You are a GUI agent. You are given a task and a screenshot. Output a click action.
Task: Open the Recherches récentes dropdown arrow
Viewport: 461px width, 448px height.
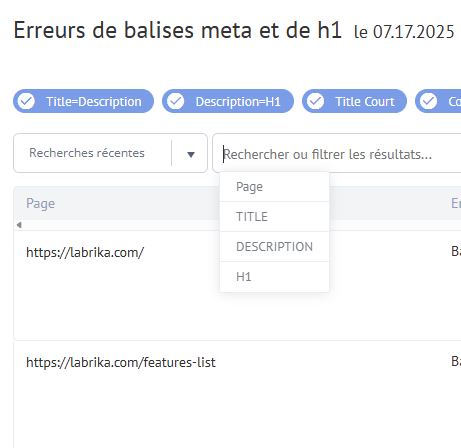pyautogui.click(x=191, y=154)
